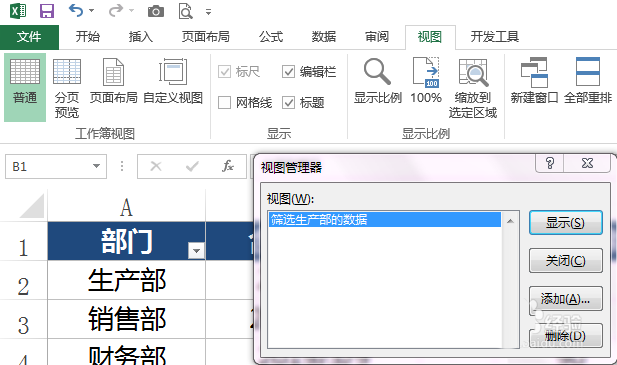This screenshot has height=365, width=617.
Task: Open the 显示比例 zoom dialog
Action: (377, 81)
